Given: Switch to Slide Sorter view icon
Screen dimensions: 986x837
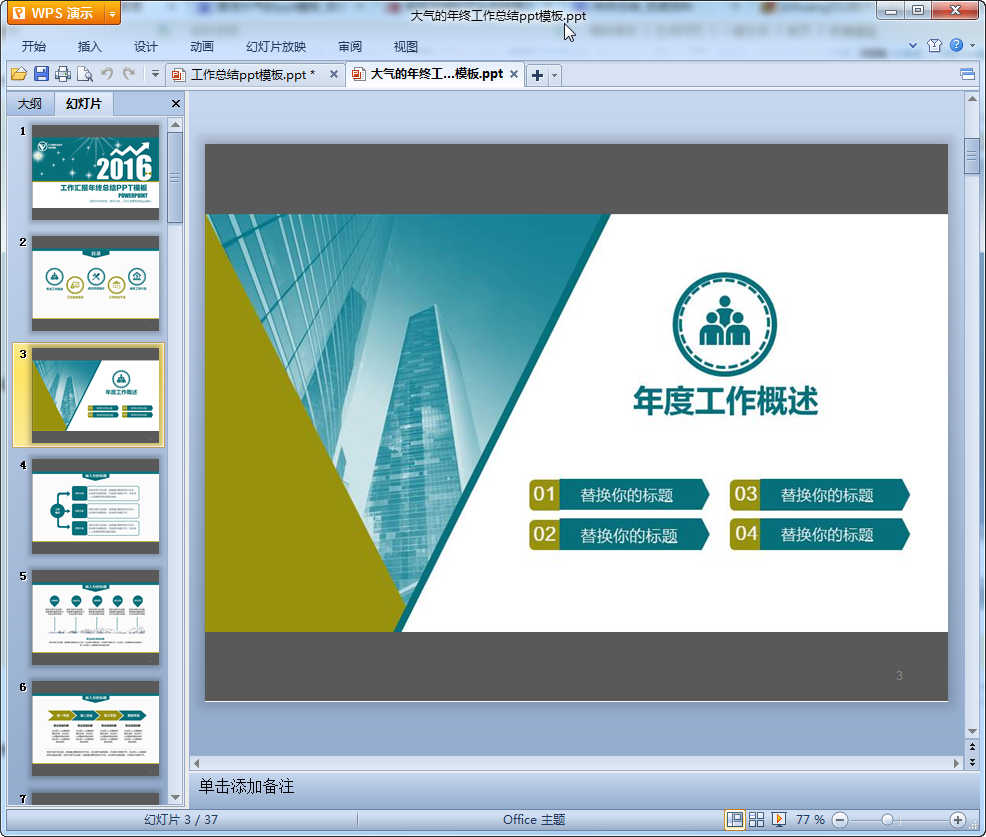Looking at the screenshot, I should tap(756, 819).
